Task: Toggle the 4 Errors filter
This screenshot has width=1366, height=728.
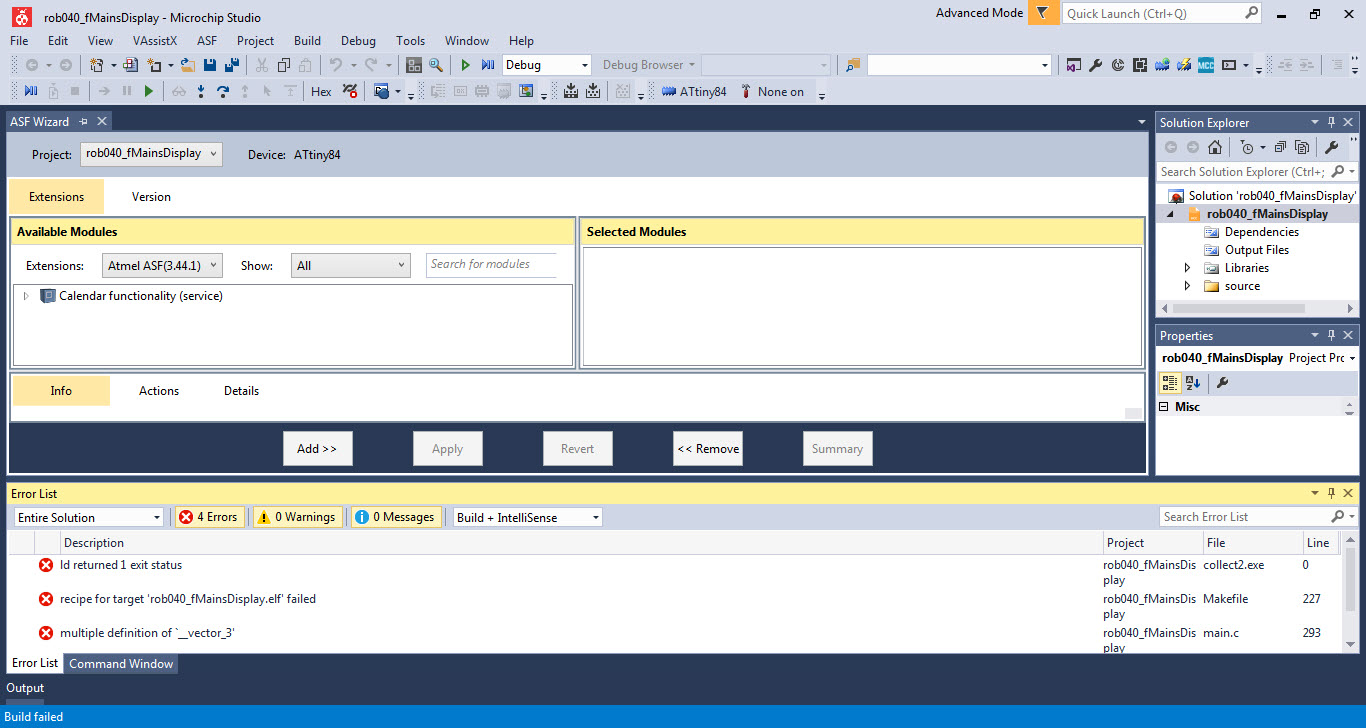Action: [209, 517]
